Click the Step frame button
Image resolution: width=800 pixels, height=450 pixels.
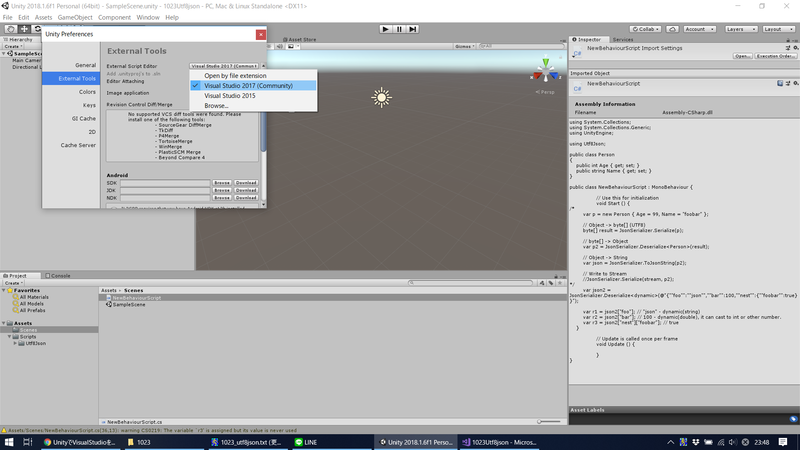click(x=413, y=29)
